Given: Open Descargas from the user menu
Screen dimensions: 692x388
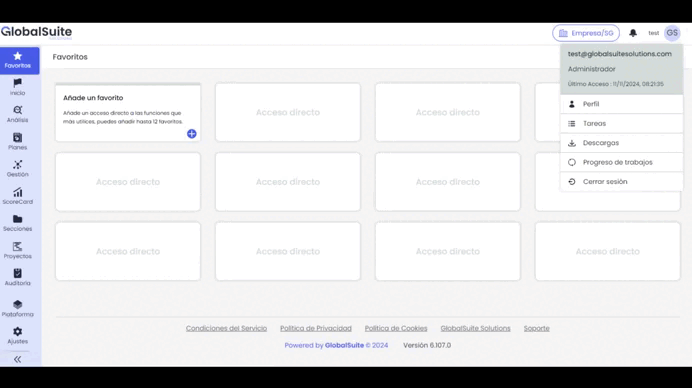Looking at the screenshot, I should tap(621, 143).
